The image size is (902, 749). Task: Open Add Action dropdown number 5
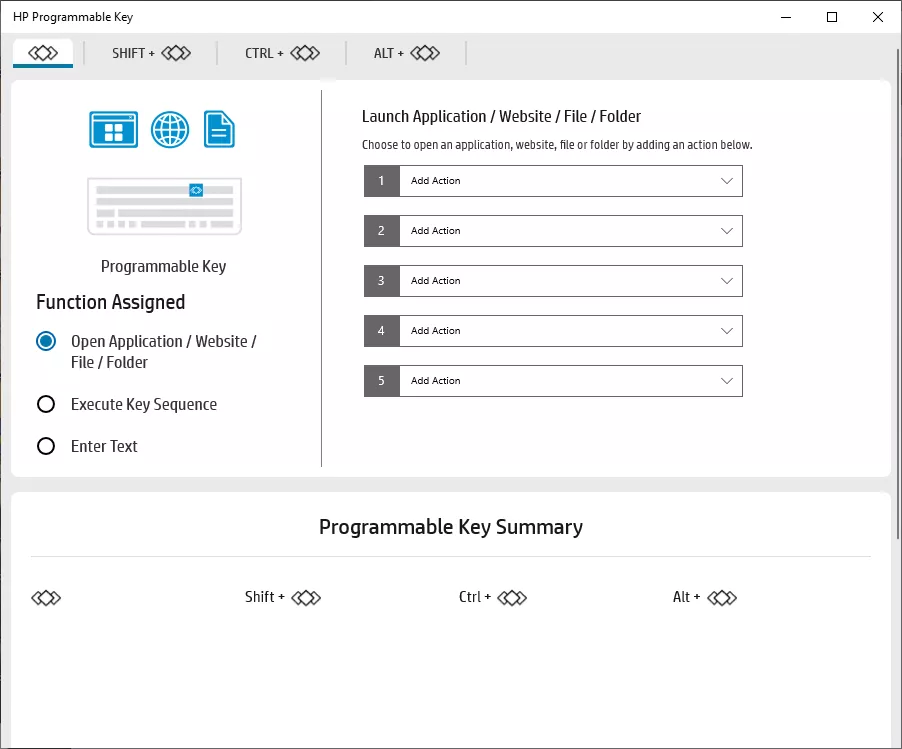pos(553,381)
